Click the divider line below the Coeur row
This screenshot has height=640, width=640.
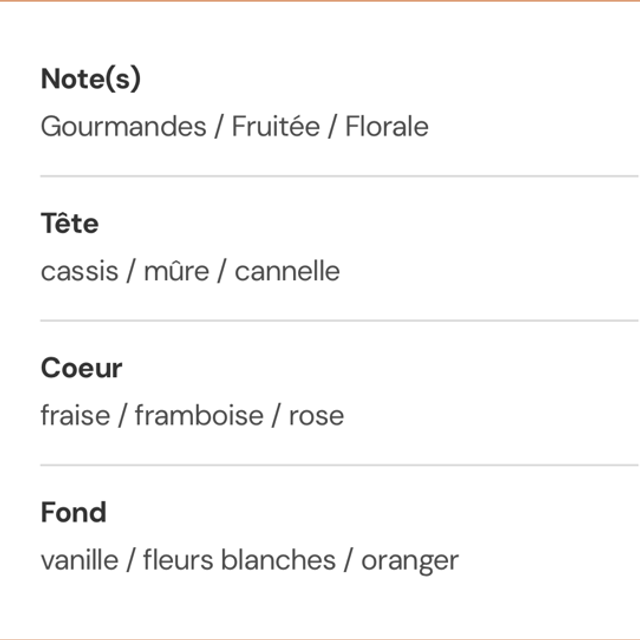tap(339, 465)
